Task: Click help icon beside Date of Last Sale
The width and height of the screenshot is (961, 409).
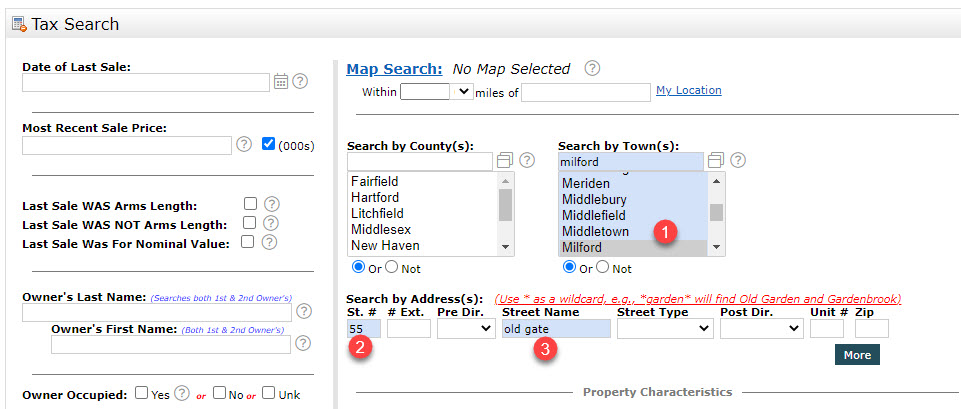Action: (300, 82)
